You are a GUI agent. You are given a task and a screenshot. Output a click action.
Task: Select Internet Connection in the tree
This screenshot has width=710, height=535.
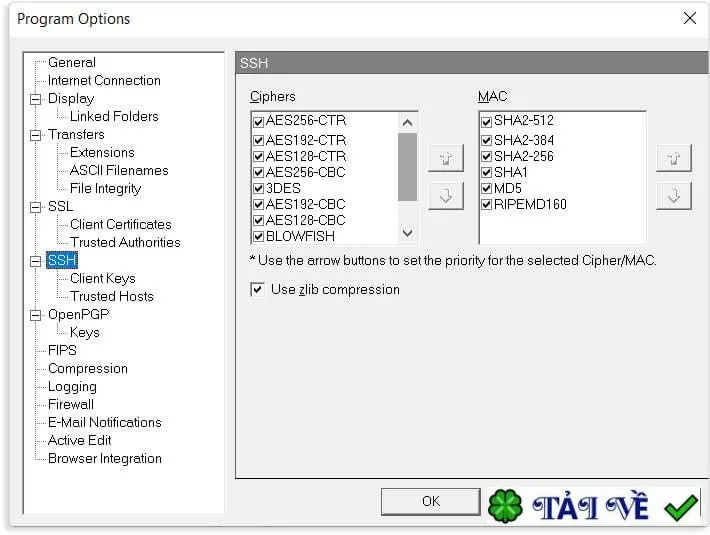(x=104, y=81)
